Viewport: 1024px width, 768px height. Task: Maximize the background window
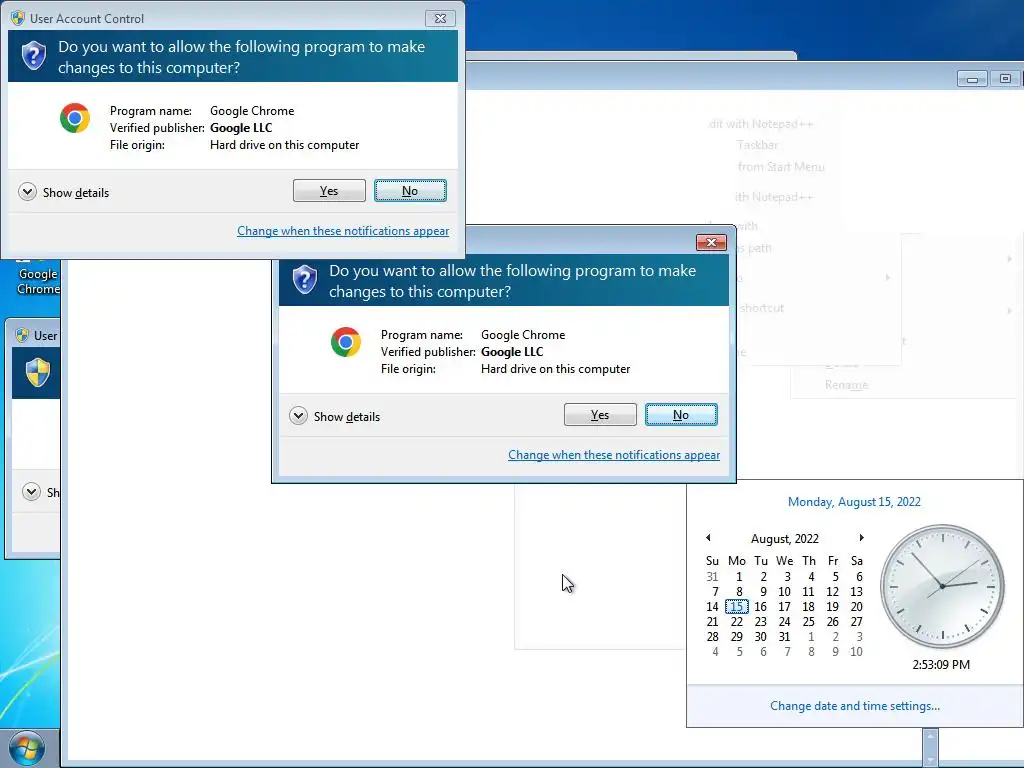(1005, 79)
